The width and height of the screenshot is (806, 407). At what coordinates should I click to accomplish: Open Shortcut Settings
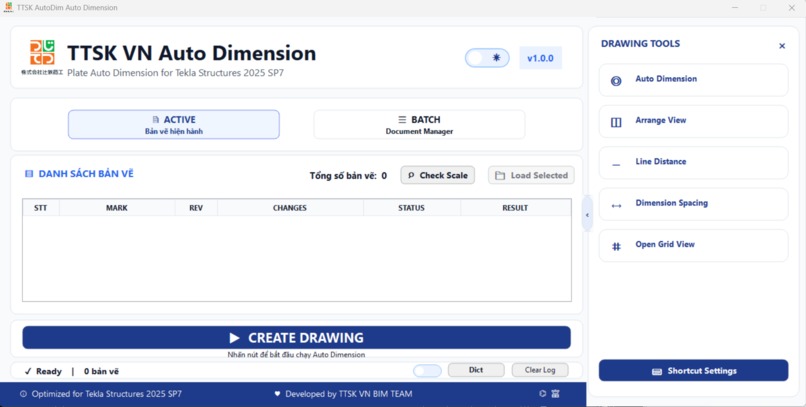coord(693,371)
